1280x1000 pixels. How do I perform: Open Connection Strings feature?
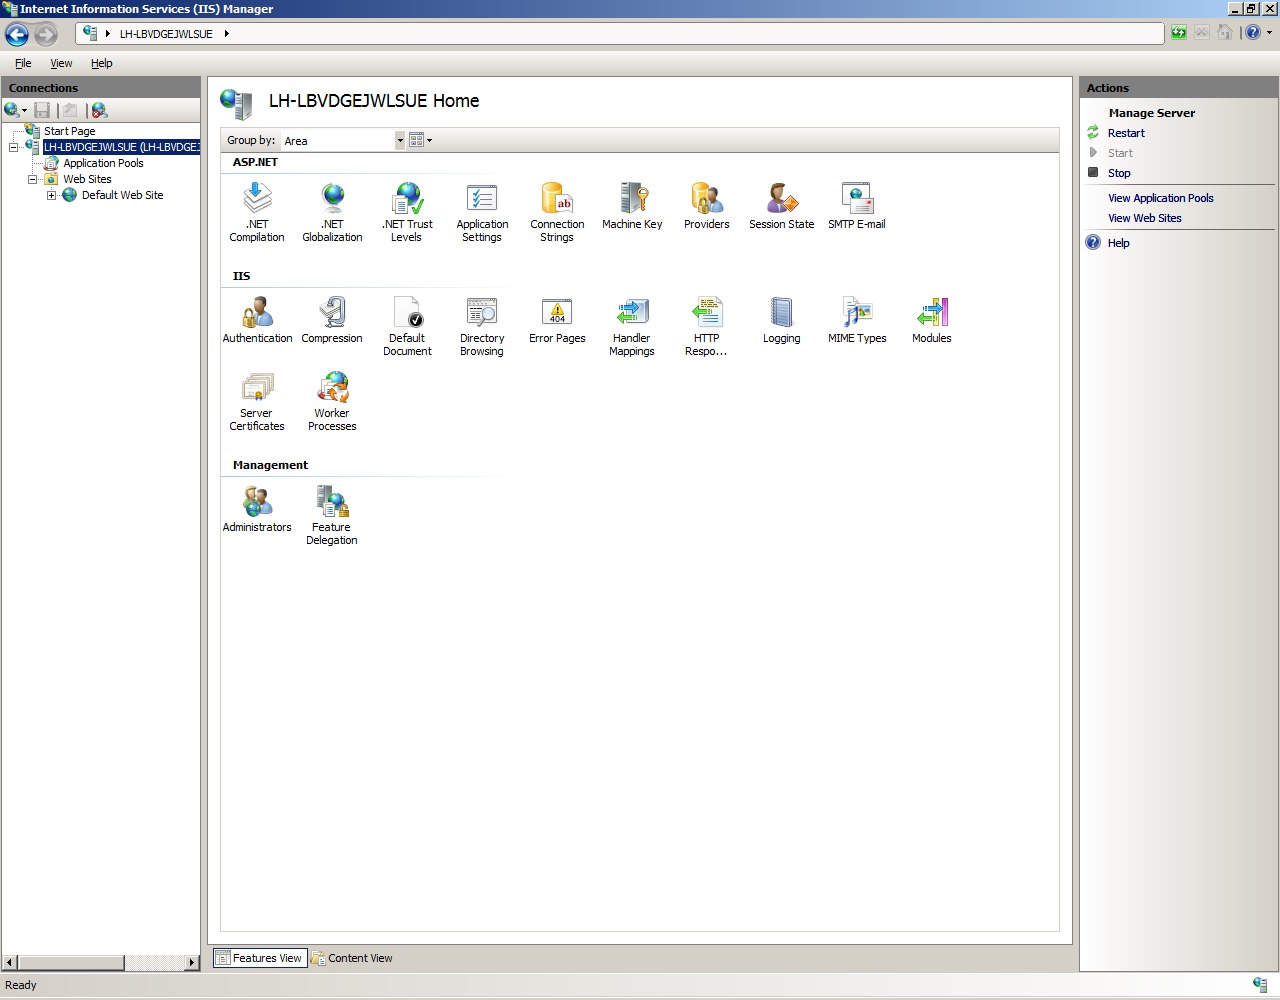[x=557, y=212]
